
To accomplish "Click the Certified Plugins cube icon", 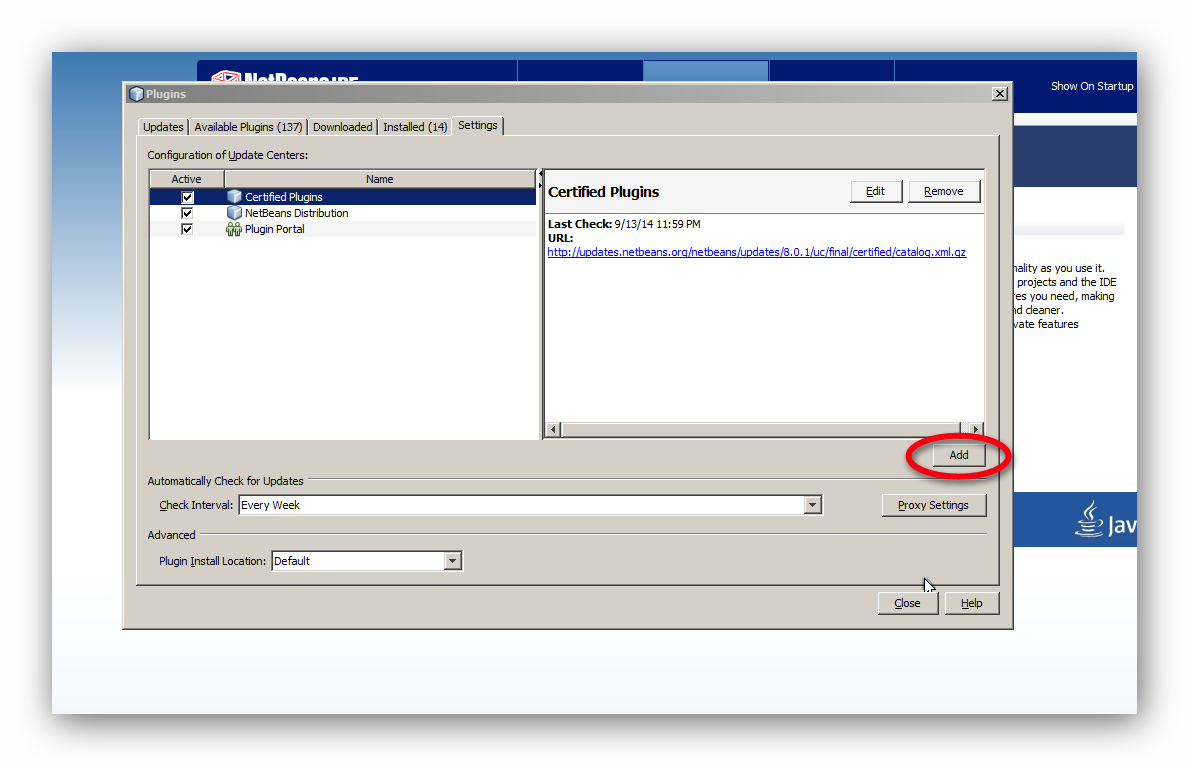I will point(234,196).
